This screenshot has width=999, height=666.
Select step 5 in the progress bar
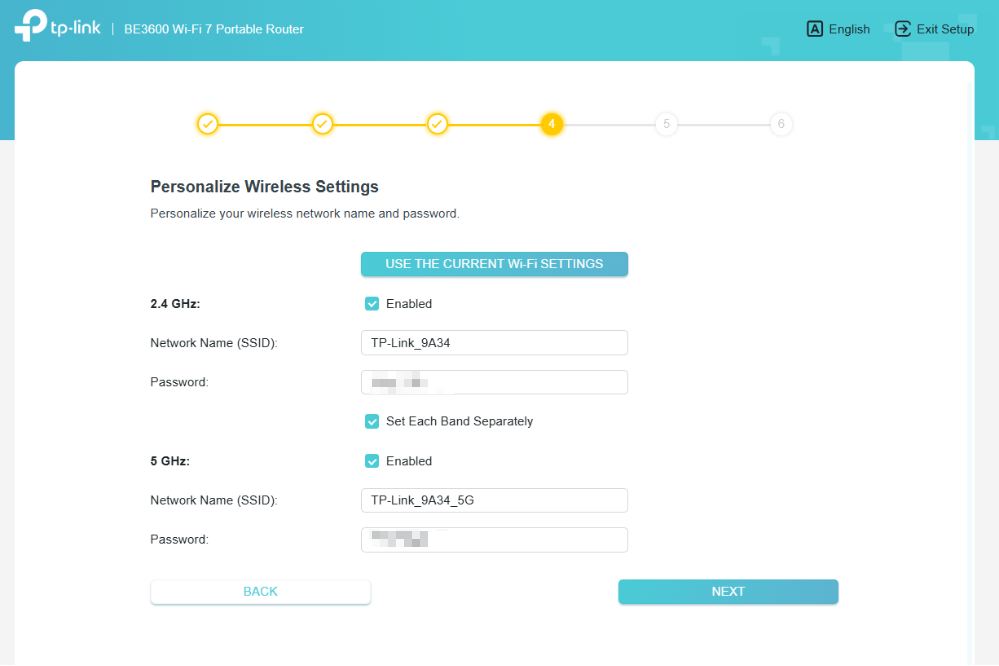[666, 124]
